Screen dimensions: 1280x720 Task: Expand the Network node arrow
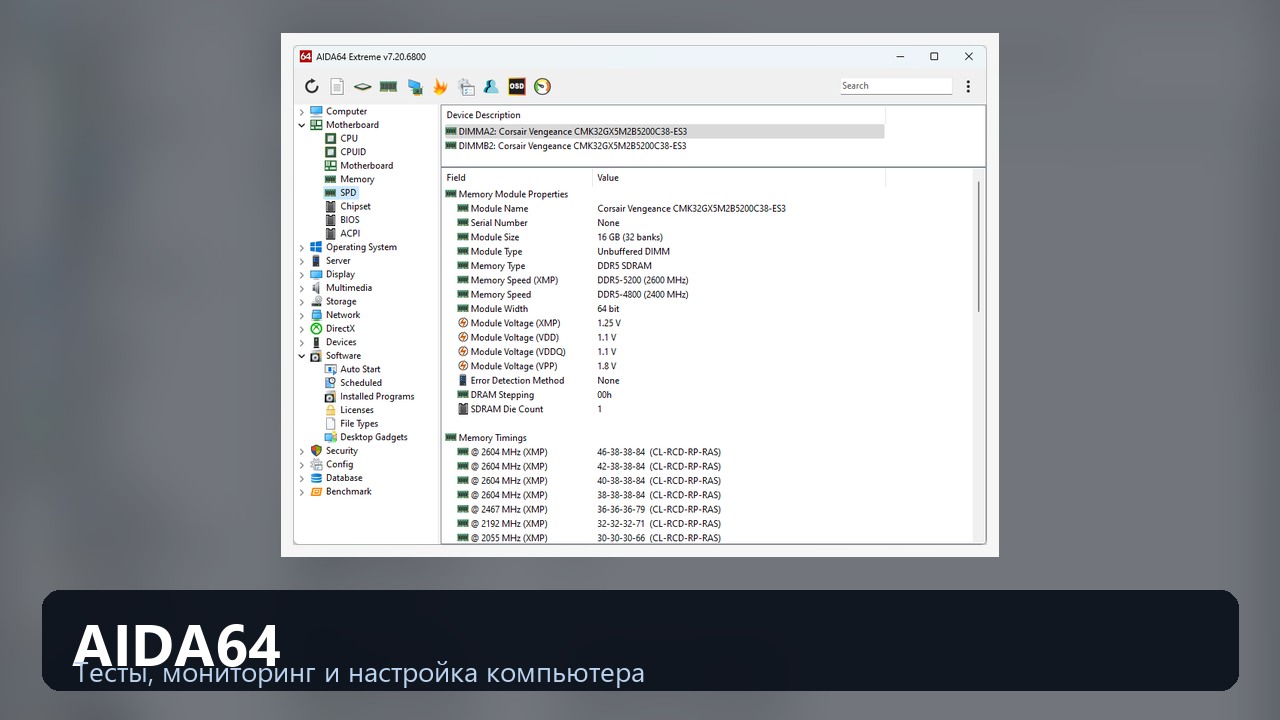click(302, 315)
